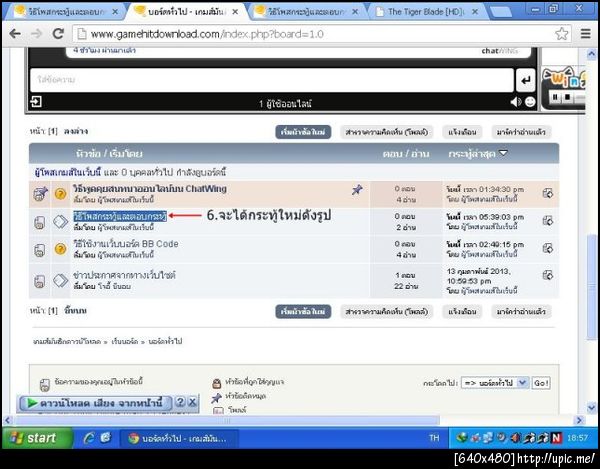Image resolution: width=600 pixels, height=469 pixels.
Task: Open the BB Code topic link
Action: click(x=126, y=244)
